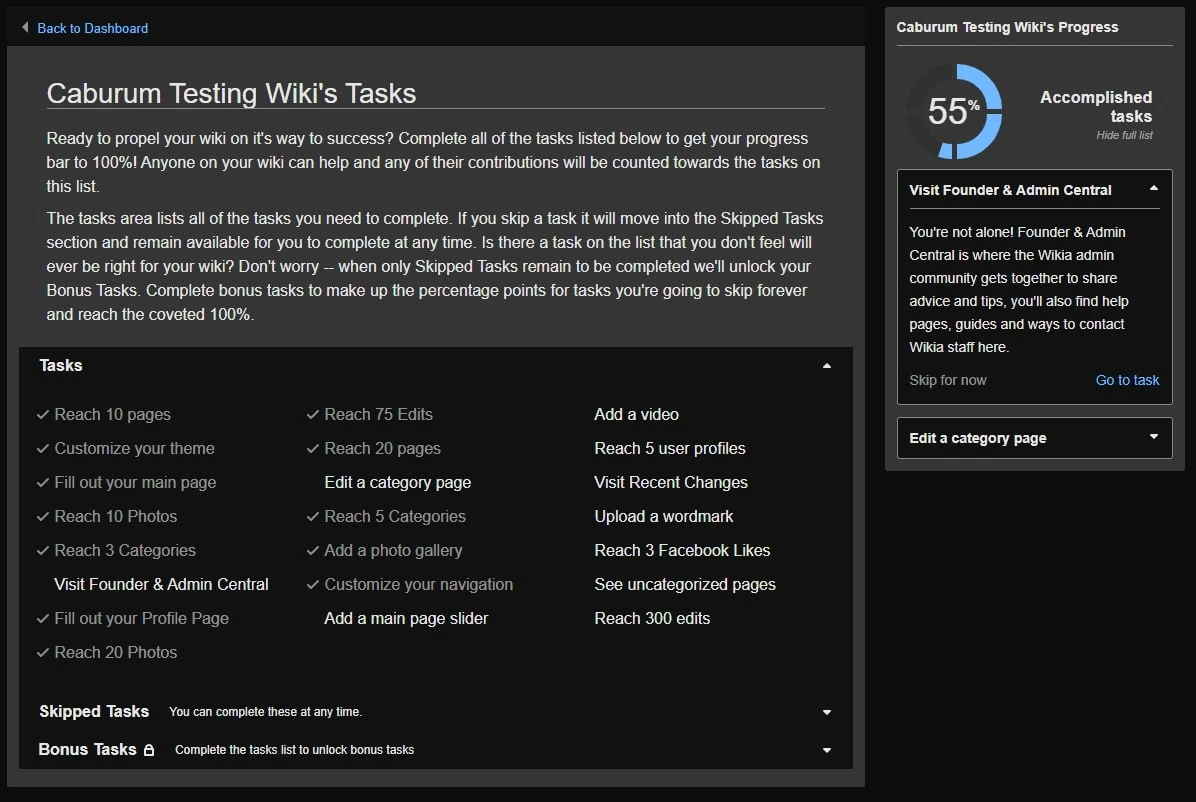Select the Add a video task
The width and height of the screenshot is (1196, 802).
(x=636, y=414)
